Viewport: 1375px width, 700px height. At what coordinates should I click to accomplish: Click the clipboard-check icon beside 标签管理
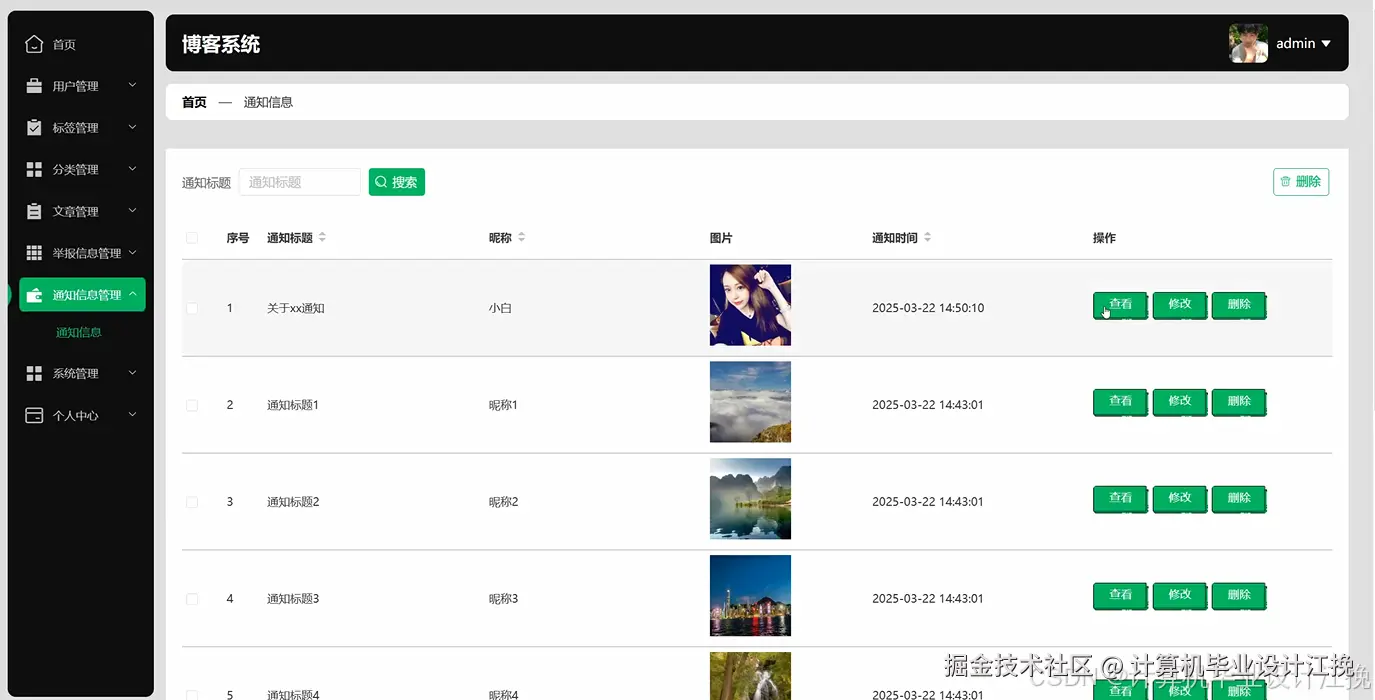tap(34, 128)
